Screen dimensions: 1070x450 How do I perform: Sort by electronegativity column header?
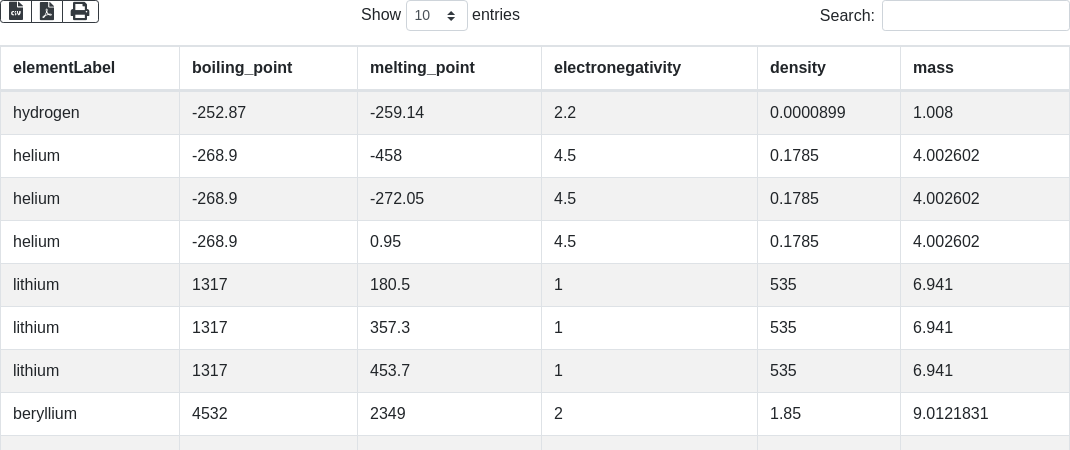click(617, 68)
